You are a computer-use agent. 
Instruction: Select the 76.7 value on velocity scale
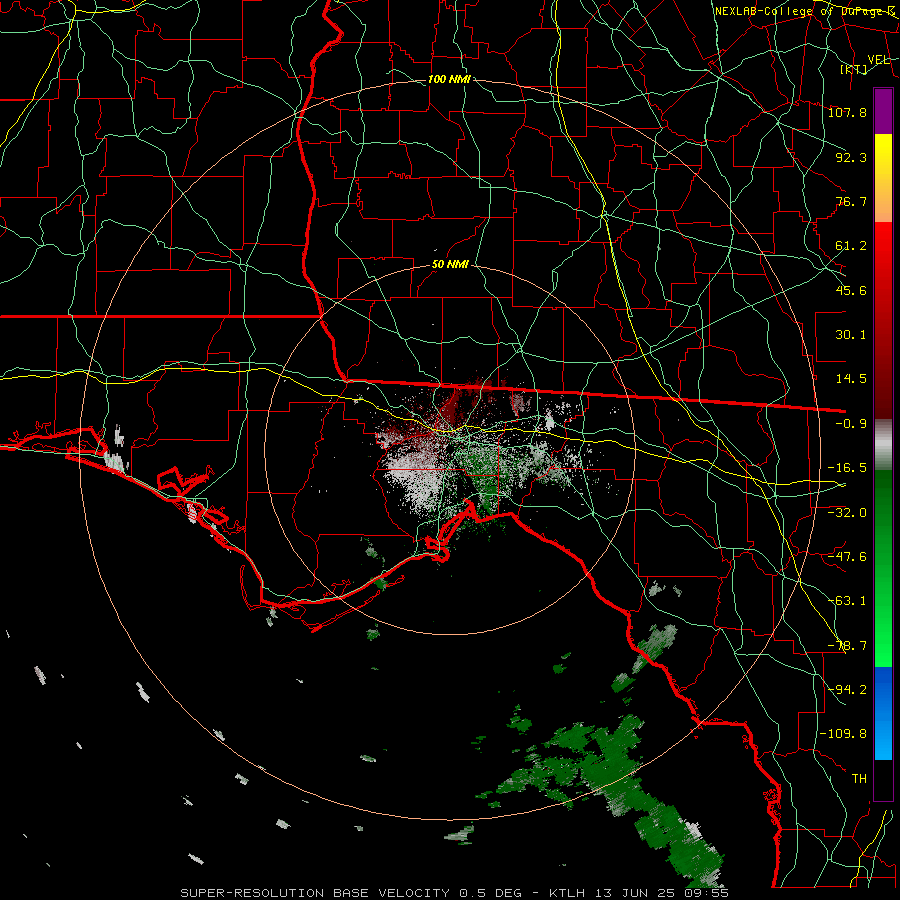click(x=851, y=201)
